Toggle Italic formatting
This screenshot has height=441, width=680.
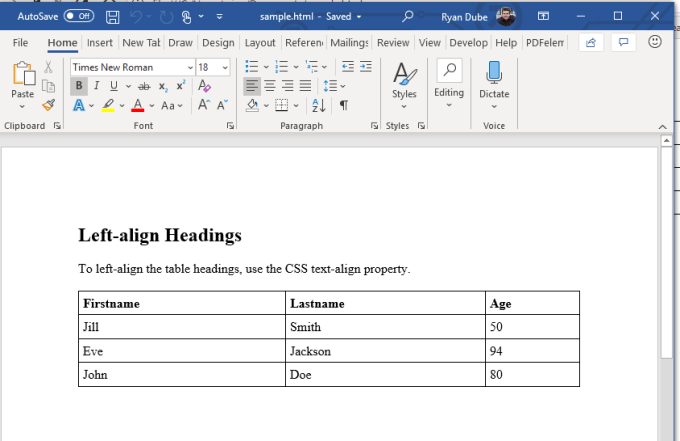(97, 86)
